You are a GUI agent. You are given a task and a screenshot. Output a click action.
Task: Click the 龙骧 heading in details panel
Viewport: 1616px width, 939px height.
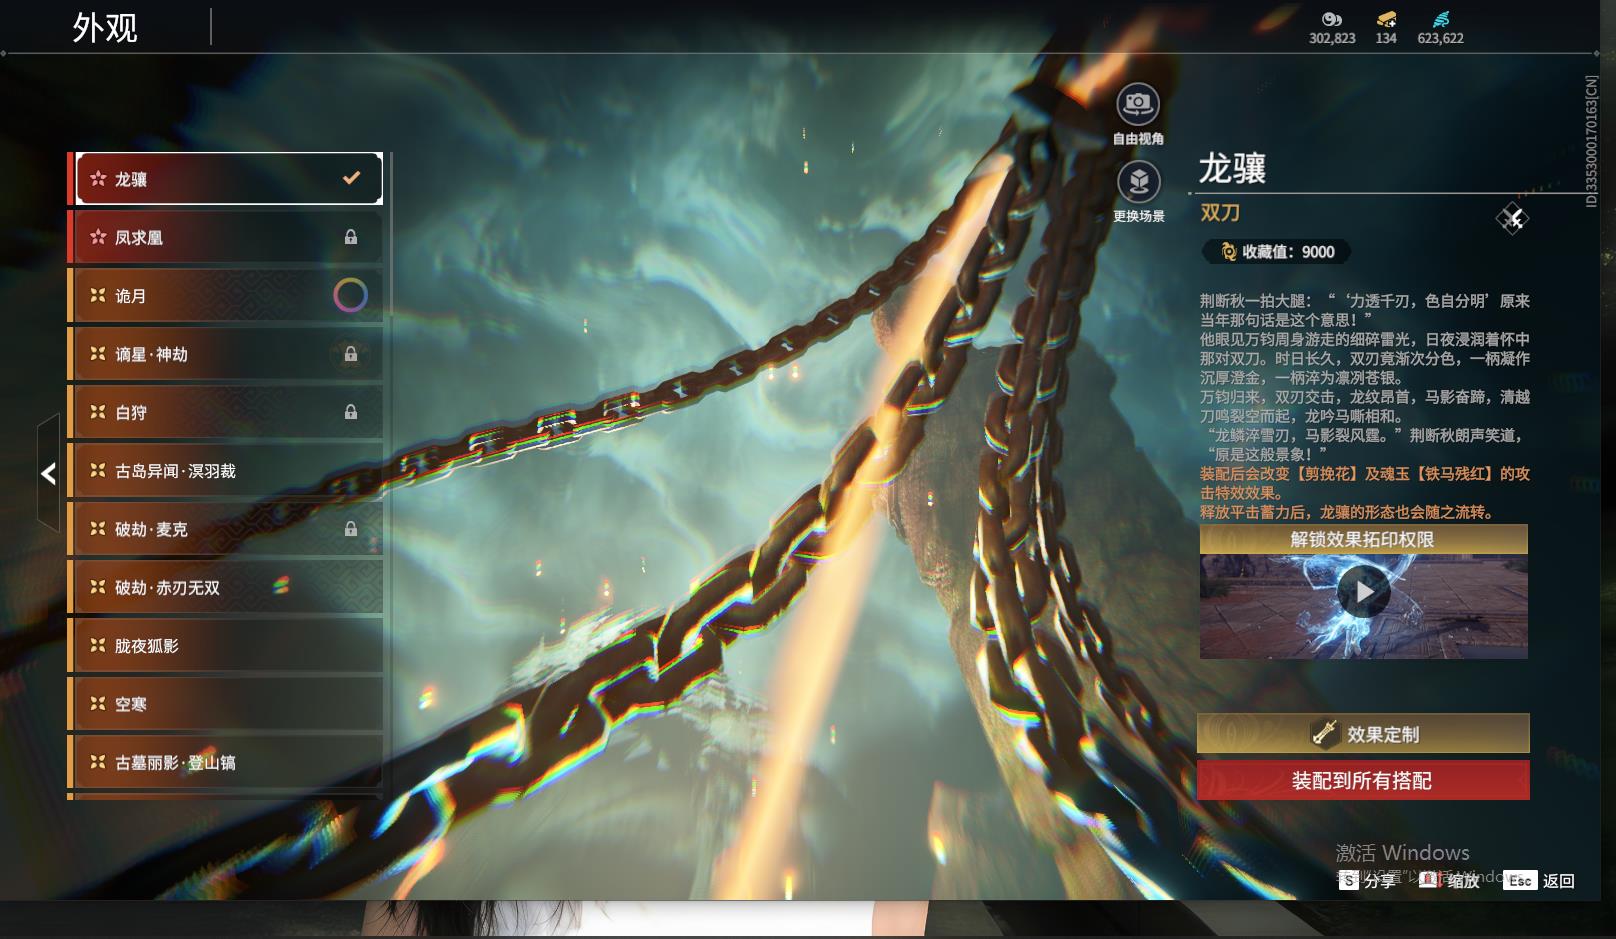[1233, 168]
